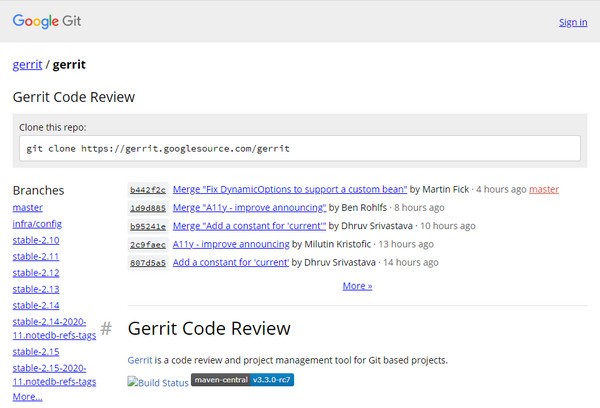Open the Sign in link
Image resolution: width=600 pixels, height=408 pixels.
coord(573,22)
